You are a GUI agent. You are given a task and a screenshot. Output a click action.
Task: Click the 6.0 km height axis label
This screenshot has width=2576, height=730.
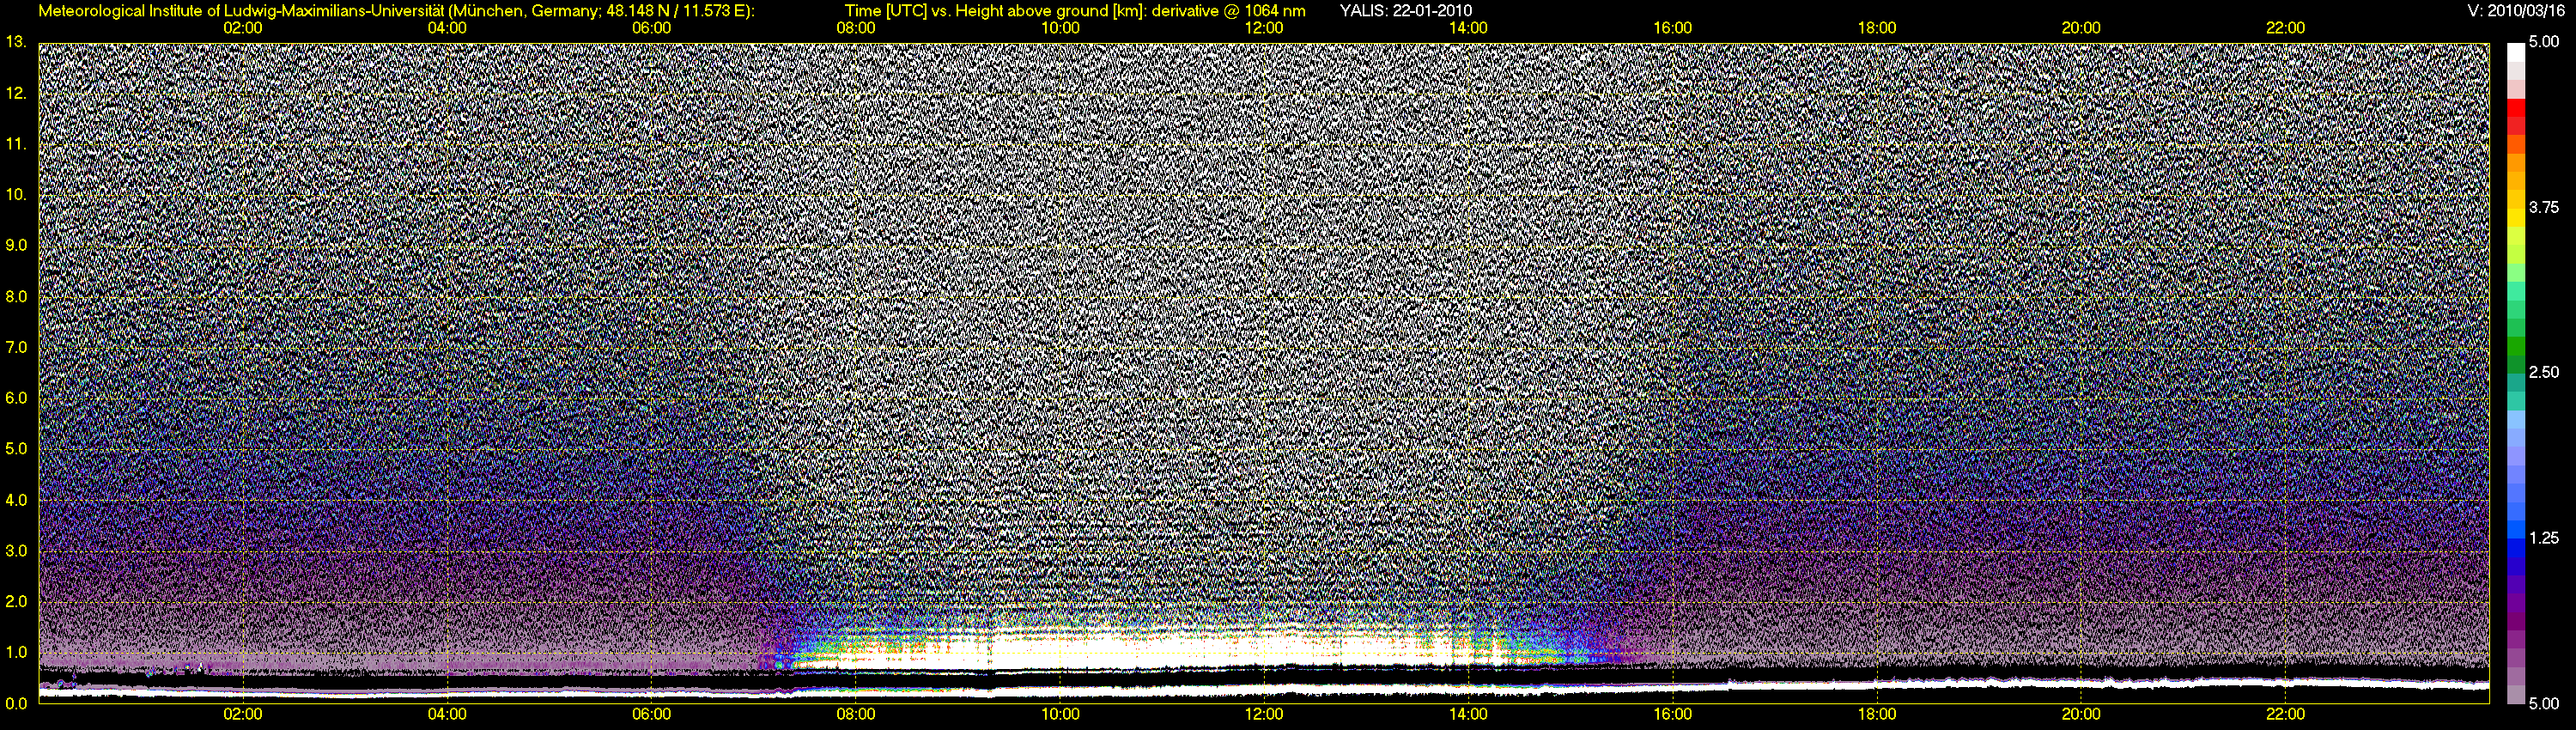pyautogui.click(x=16, y=398)
